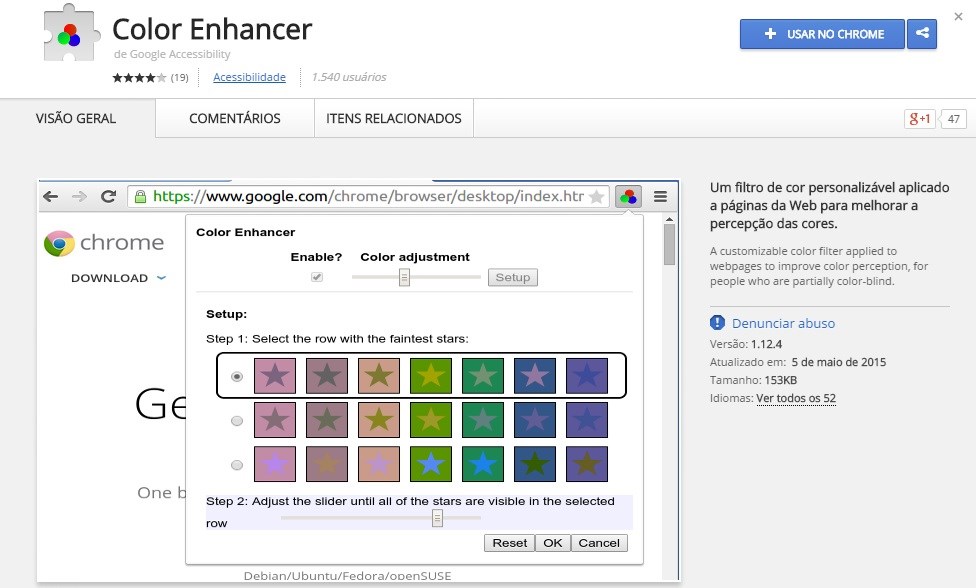The height and width of the screenshot is (588, 976).
Task: Select the third star row radio button
Action: [x=237, y=465]
